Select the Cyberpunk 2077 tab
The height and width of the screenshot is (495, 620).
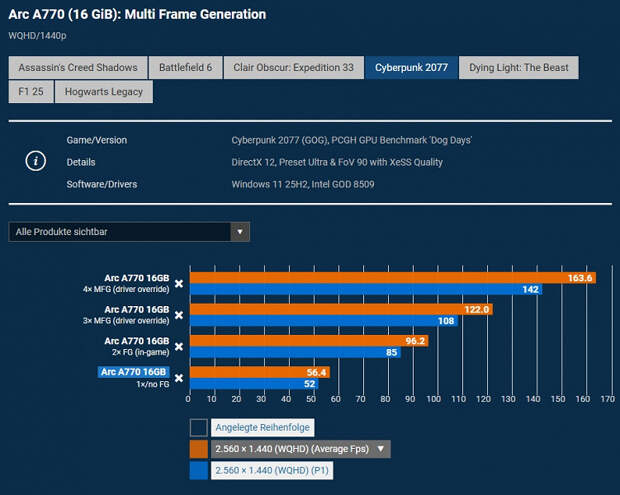pyautogui.click(x=412, y=68)
